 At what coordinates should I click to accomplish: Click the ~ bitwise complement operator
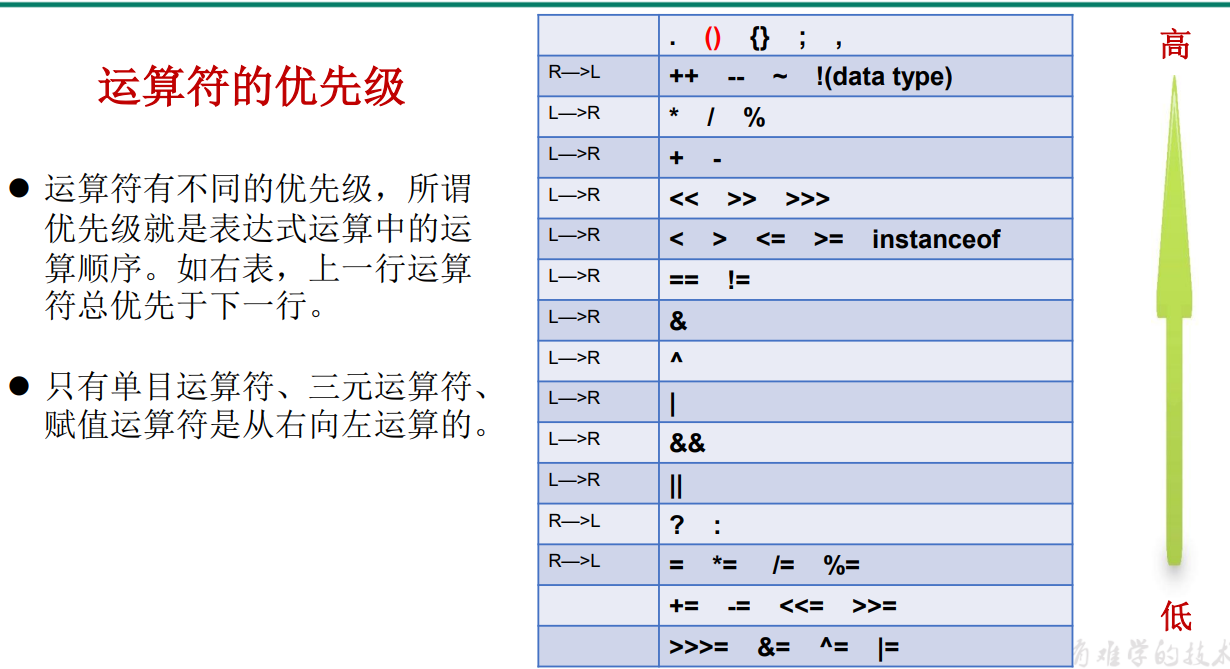[781, 76]
